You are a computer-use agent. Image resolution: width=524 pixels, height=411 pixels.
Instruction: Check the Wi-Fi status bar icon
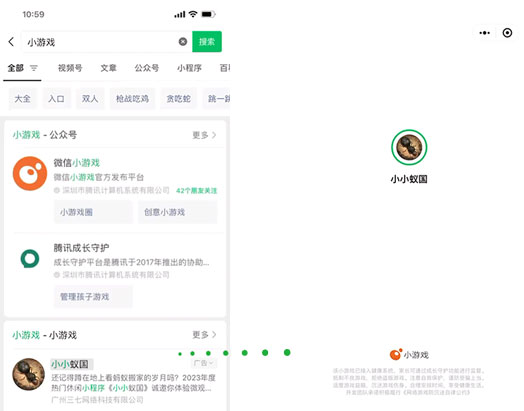pyautogui.click(x=193, y=14)
